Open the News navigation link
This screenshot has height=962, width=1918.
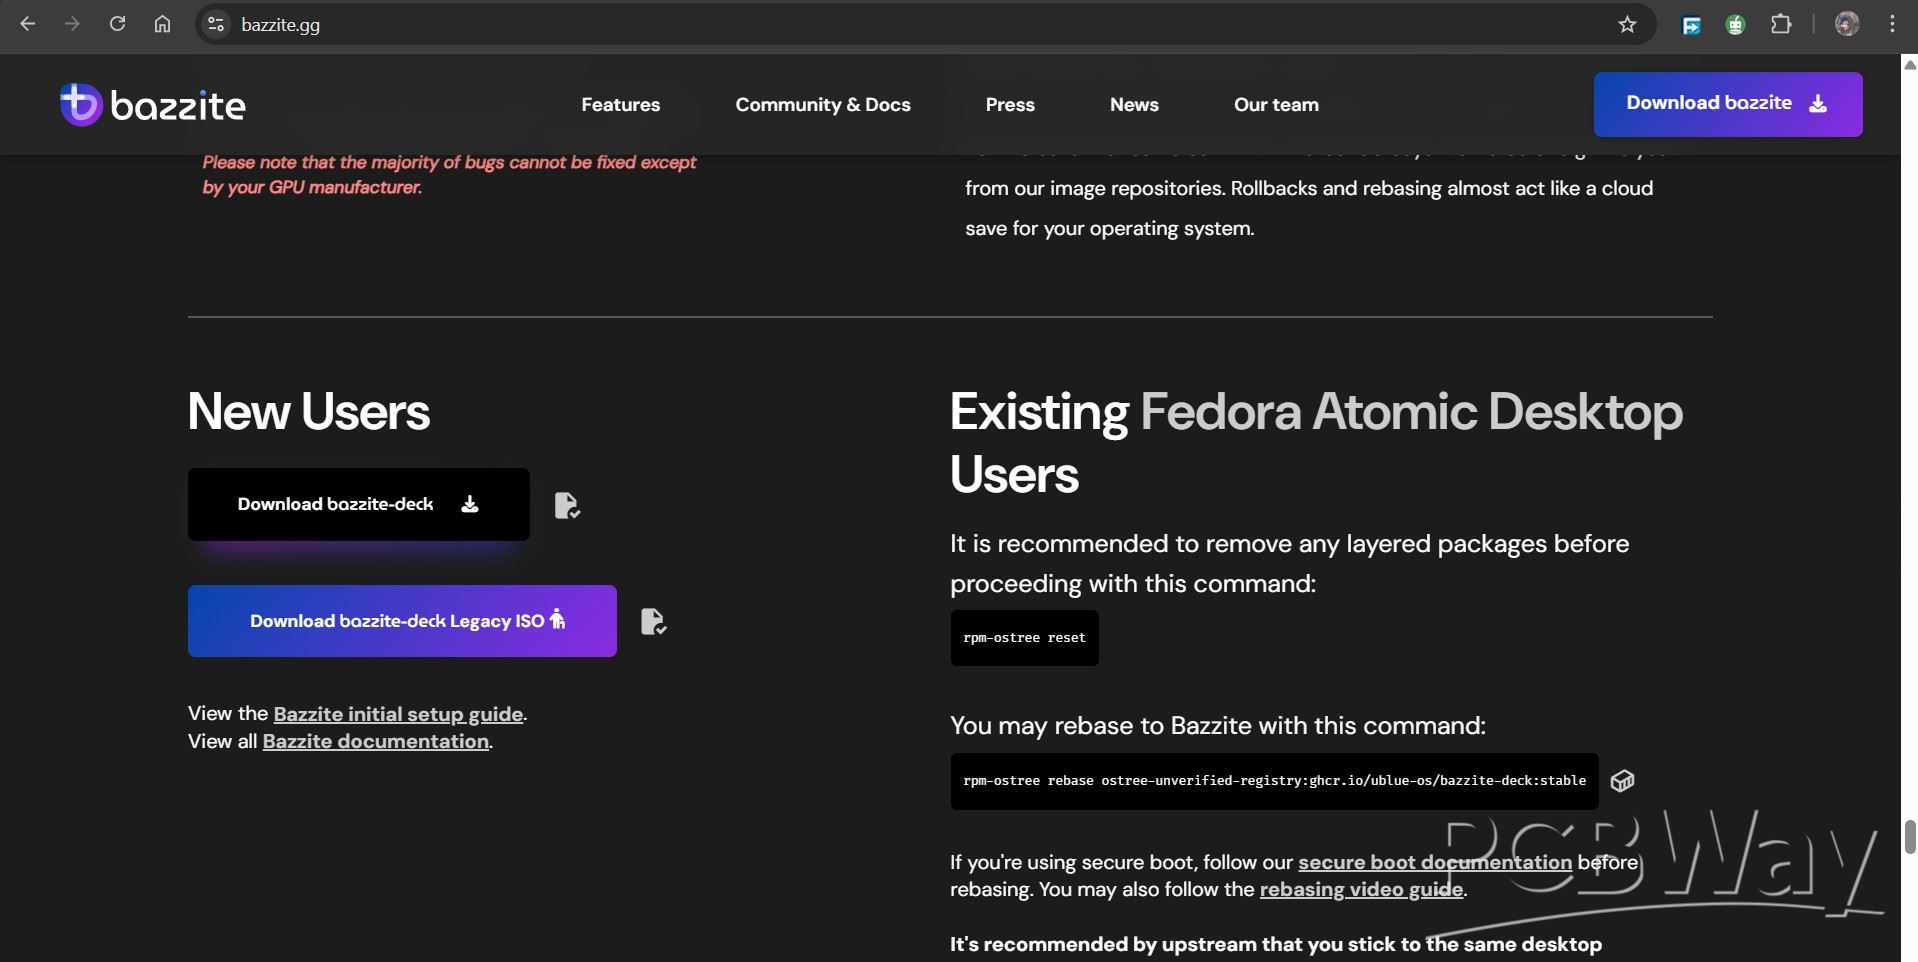pos(1133,105)
